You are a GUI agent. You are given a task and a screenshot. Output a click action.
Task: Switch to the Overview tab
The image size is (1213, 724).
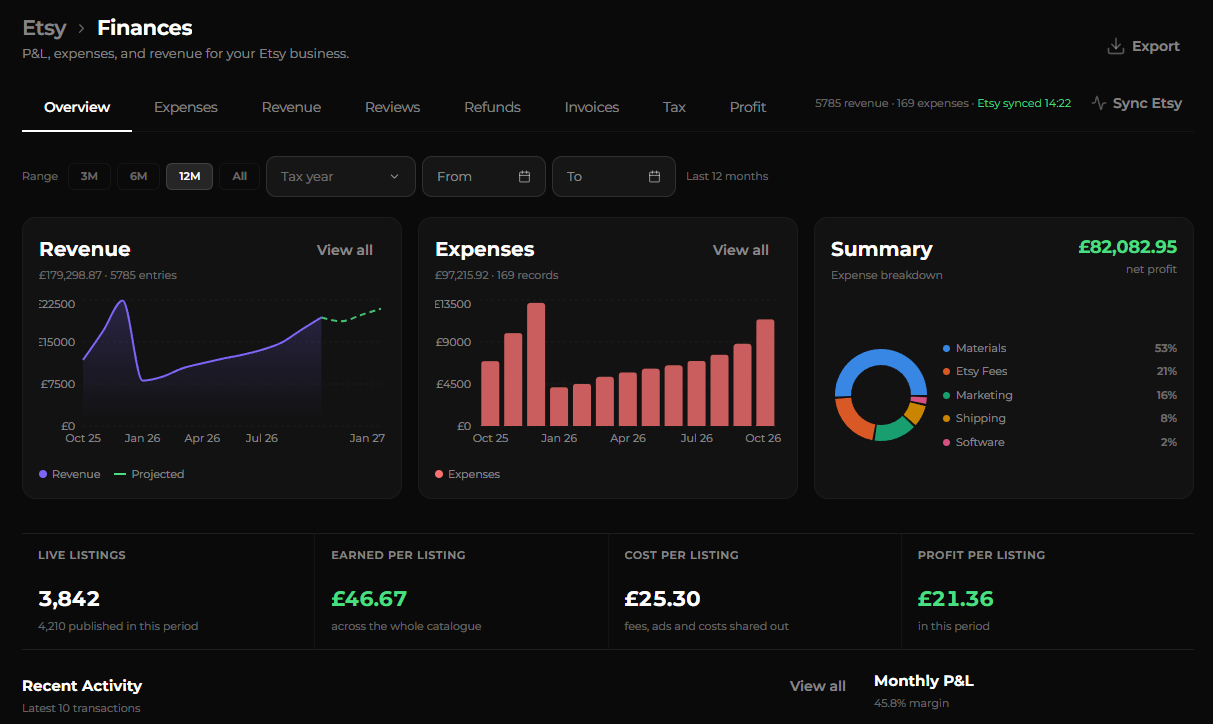[77, 107]
